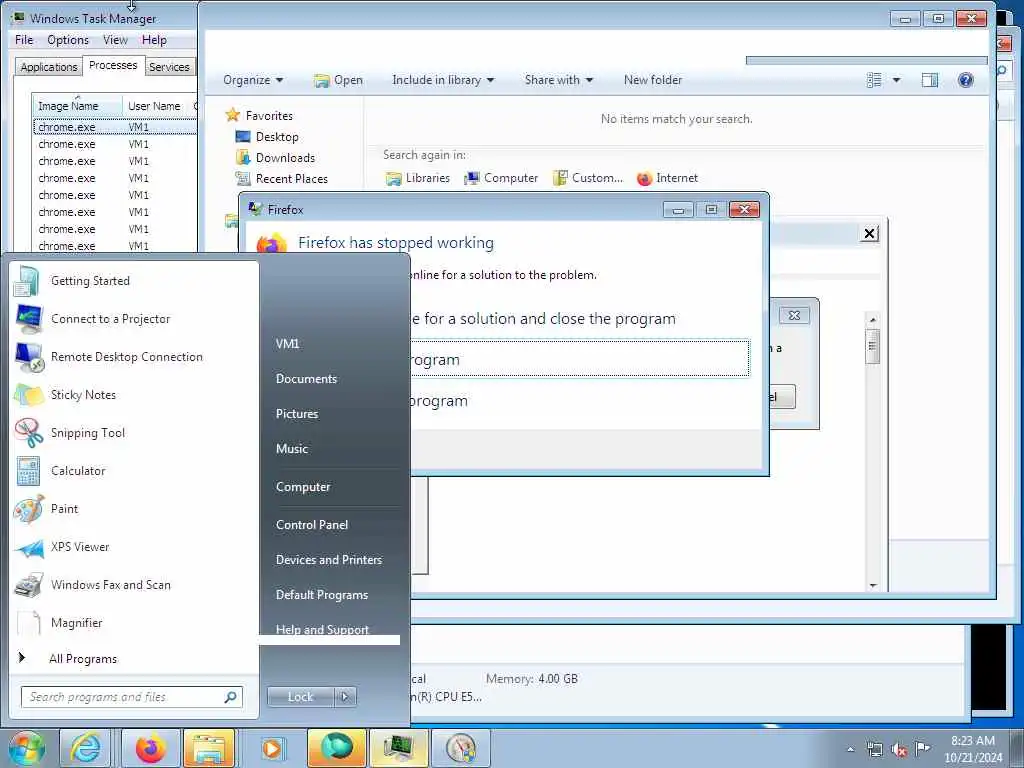Search again in Custom location

[x=588, y=178]
